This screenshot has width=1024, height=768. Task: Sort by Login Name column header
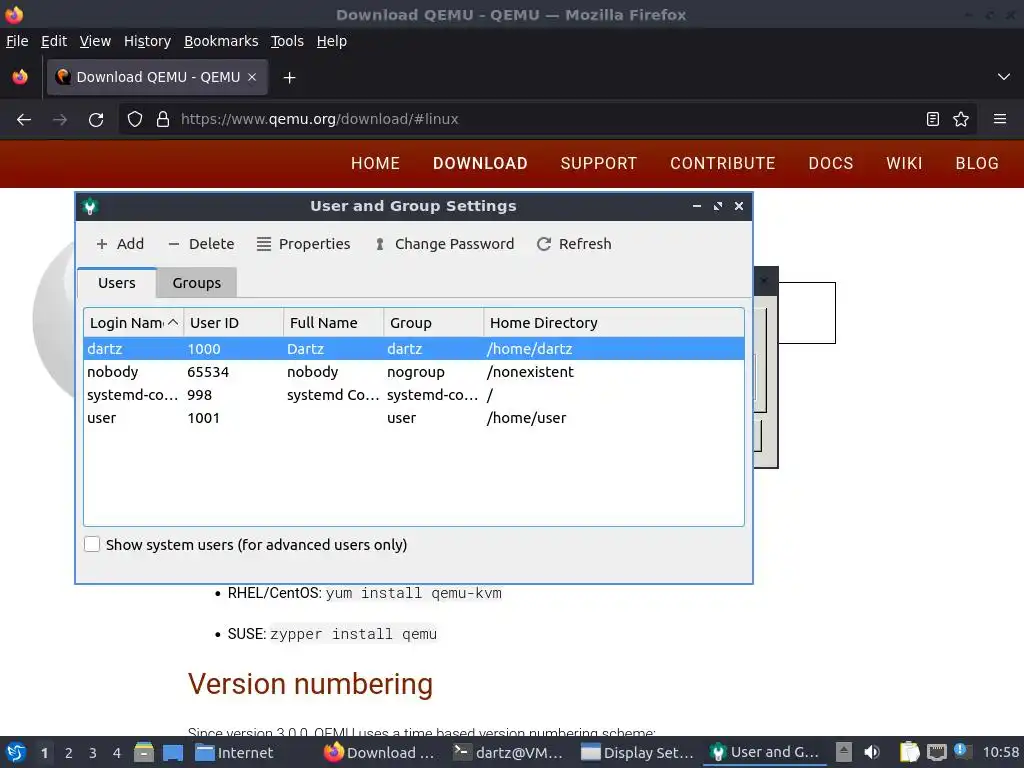(133, 323)
